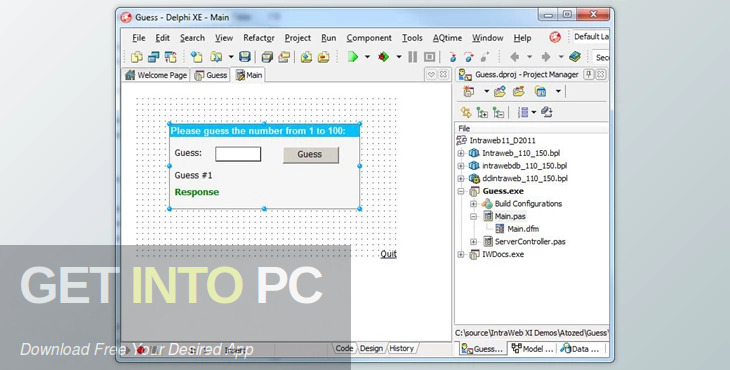The image size is (730, 370).
Task: Select the green Response label
Action: 196,192
